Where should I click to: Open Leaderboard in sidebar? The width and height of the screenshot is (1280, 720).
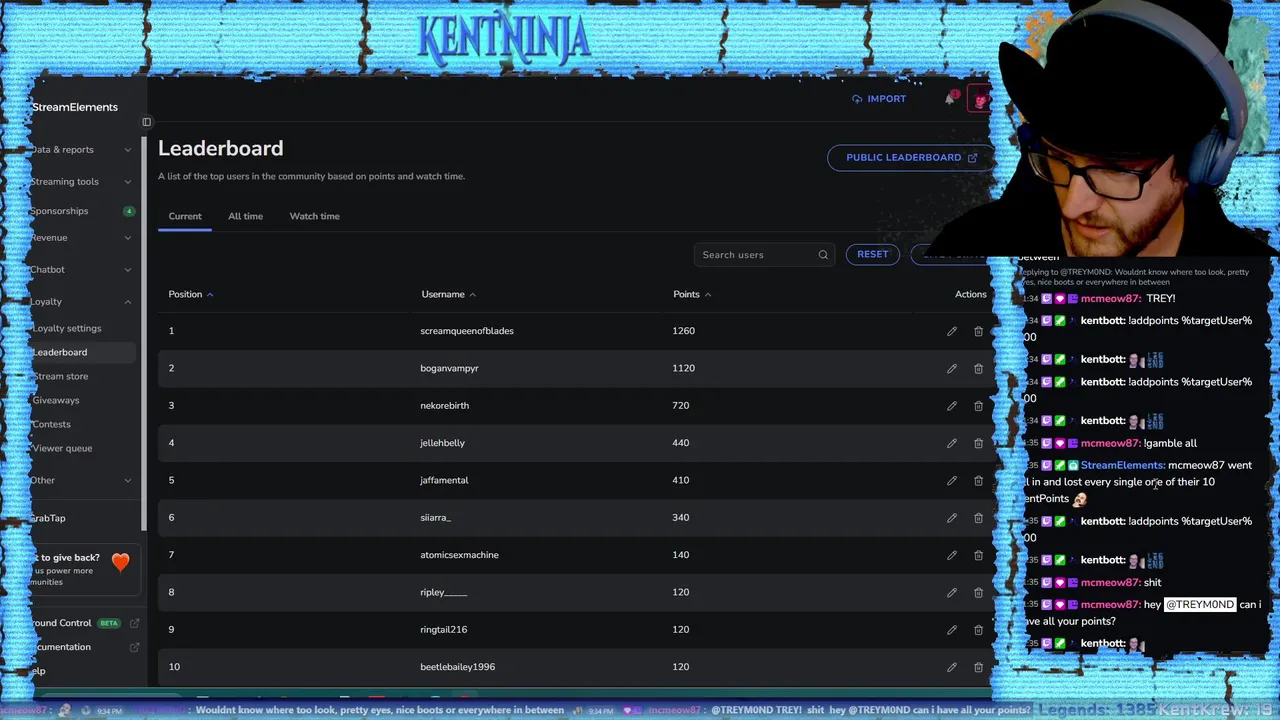point(60,352)
